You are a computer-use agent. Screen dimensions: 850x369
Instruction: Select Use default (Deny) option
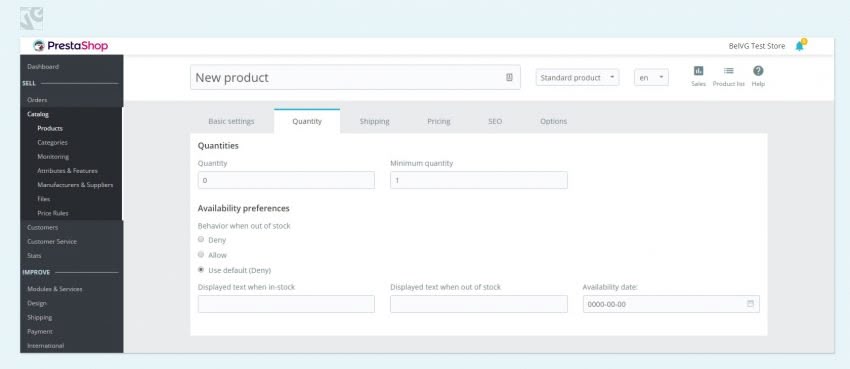pos(201,270)
